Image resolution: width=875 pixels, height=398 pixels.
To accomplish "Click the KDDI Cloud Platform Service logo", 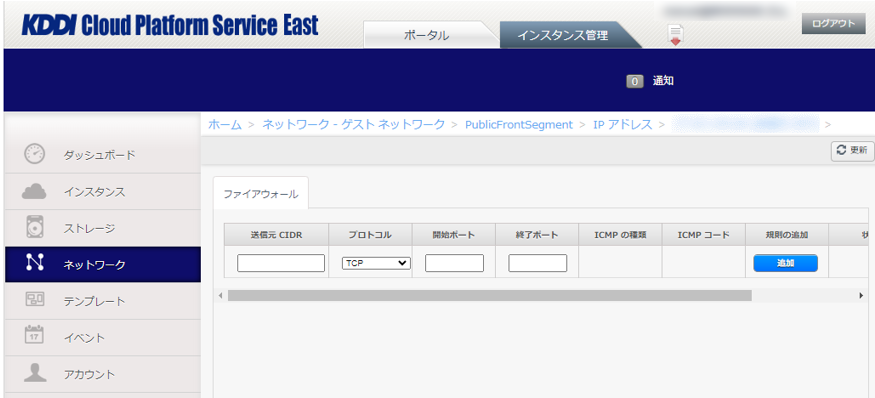I will 170,25.
